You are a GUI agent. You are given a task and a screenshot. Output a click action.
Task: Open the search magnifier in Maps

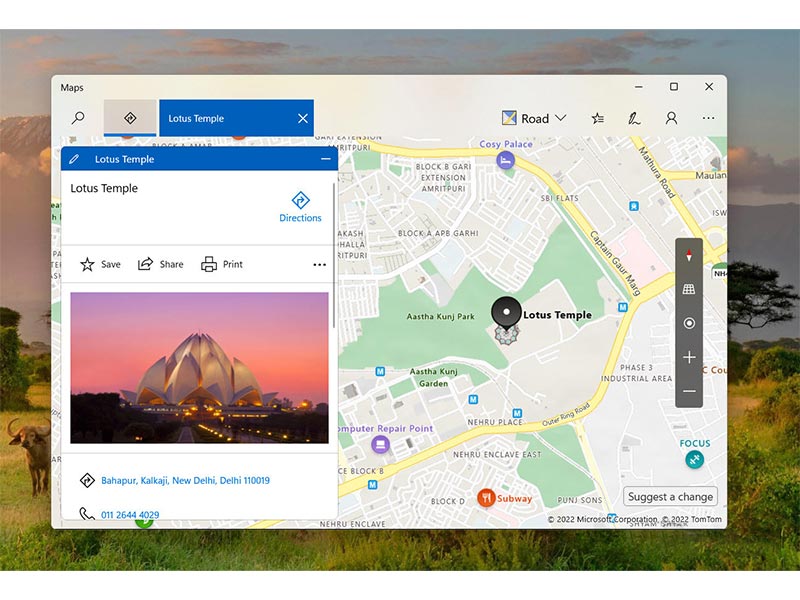(78, 118)
